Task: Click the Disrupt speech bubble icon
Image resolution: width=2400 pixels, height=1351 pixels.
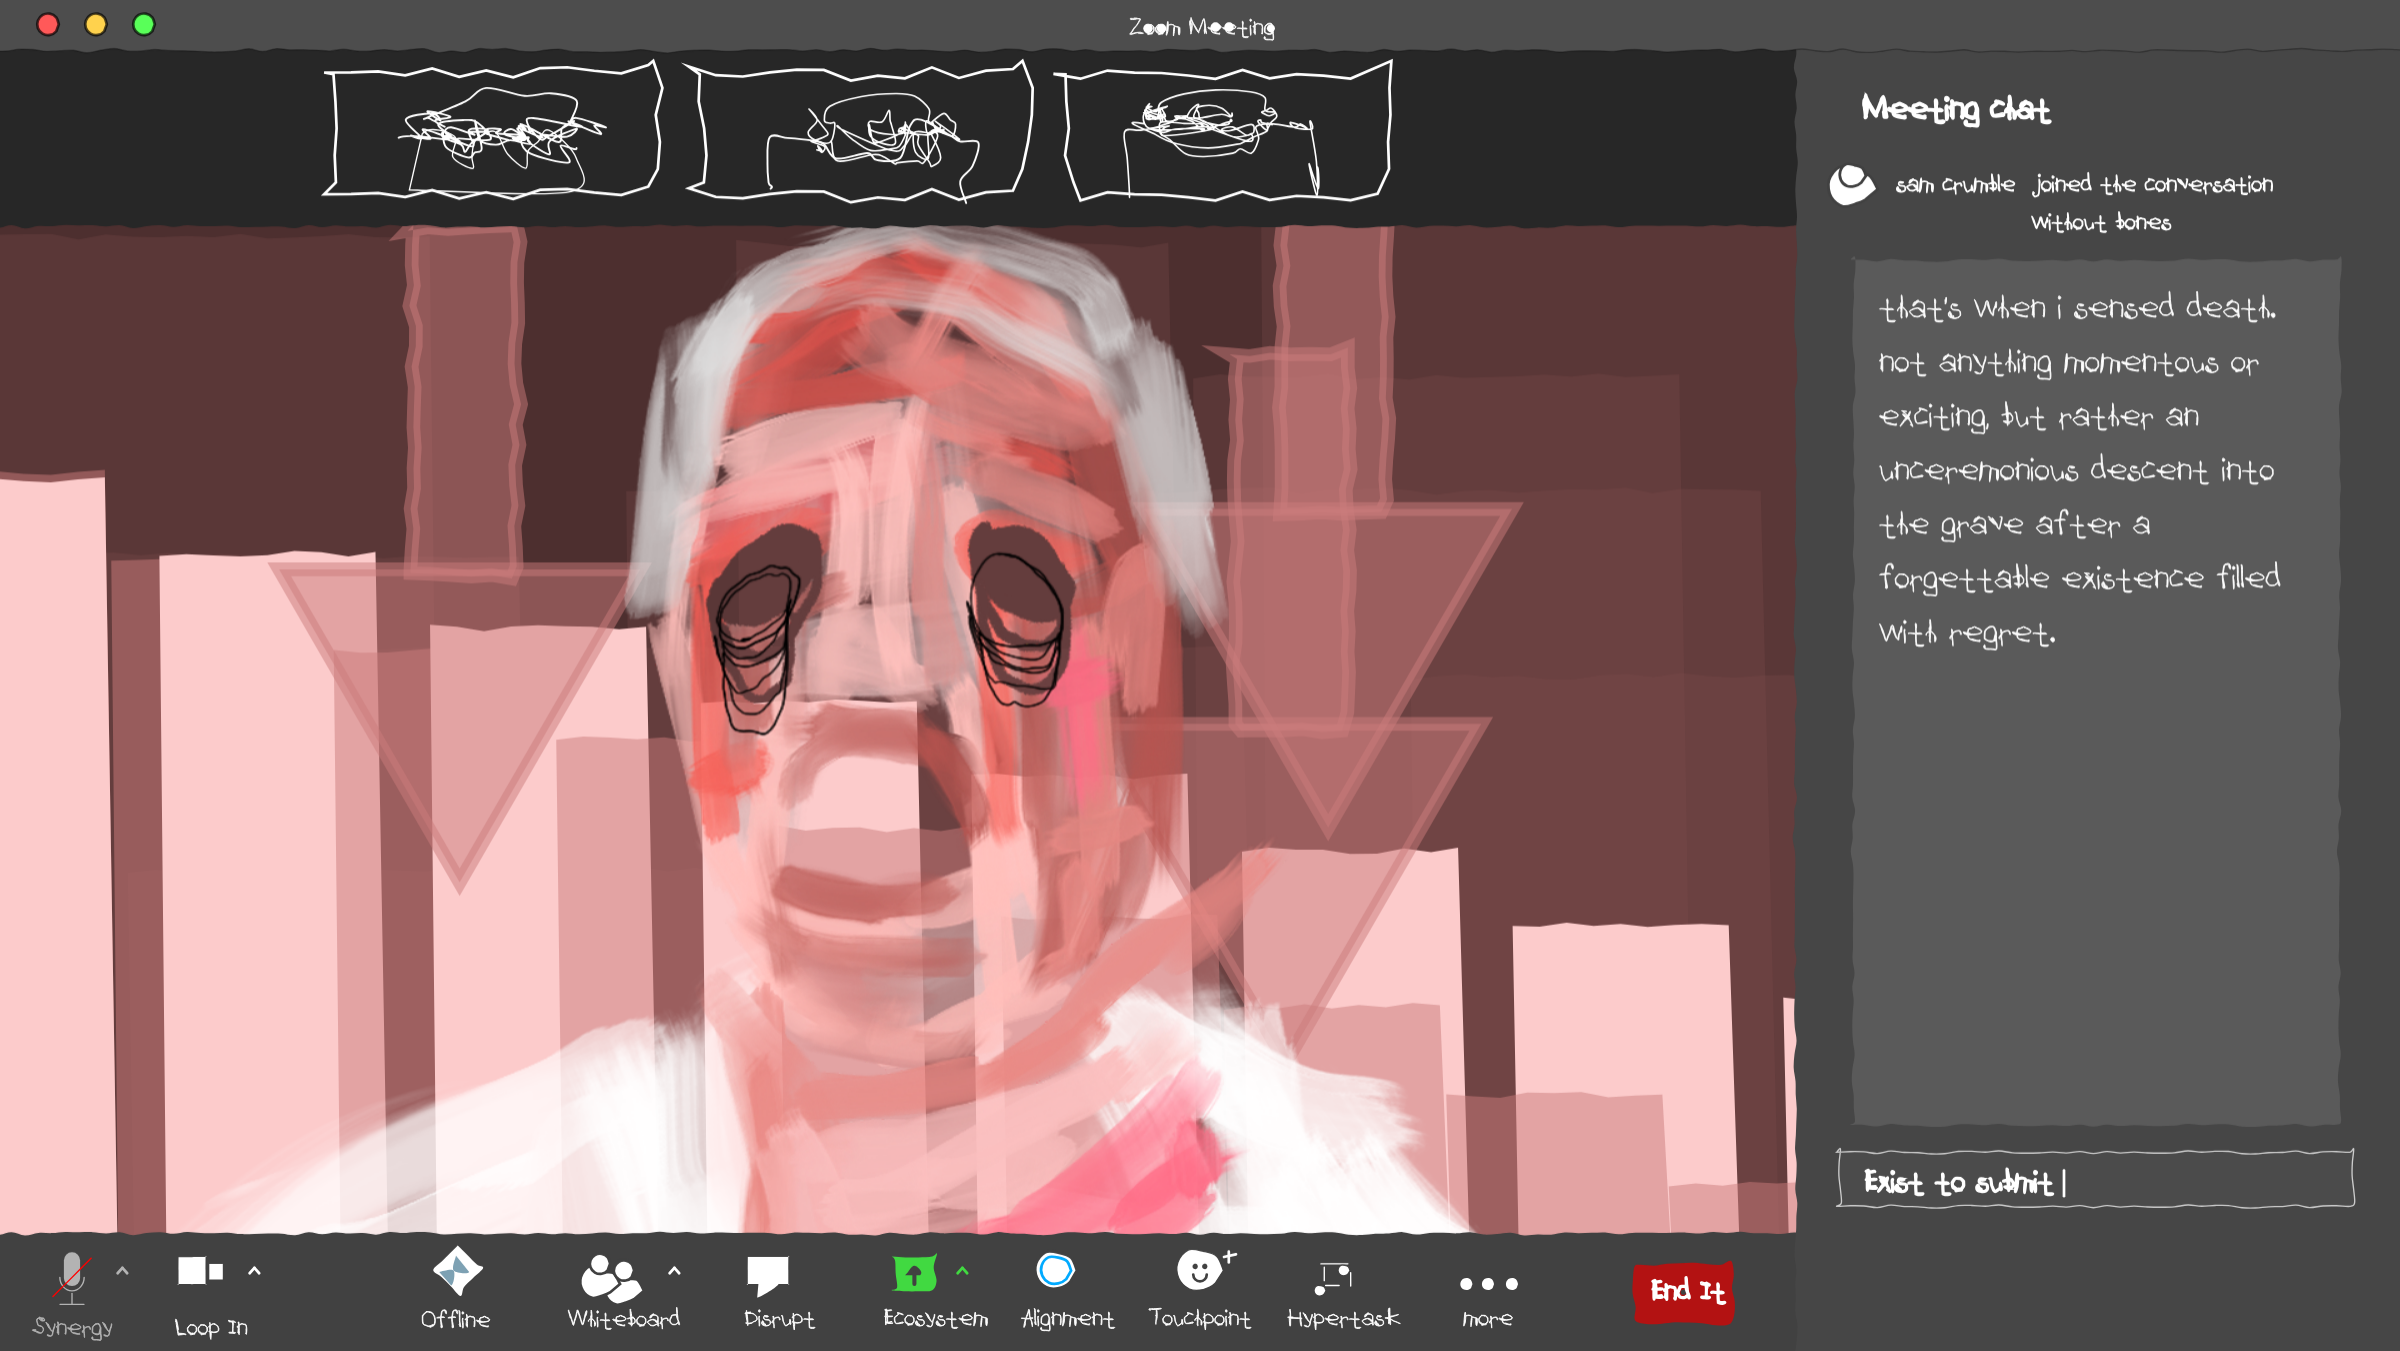Action: click(x=768, y=1274)
